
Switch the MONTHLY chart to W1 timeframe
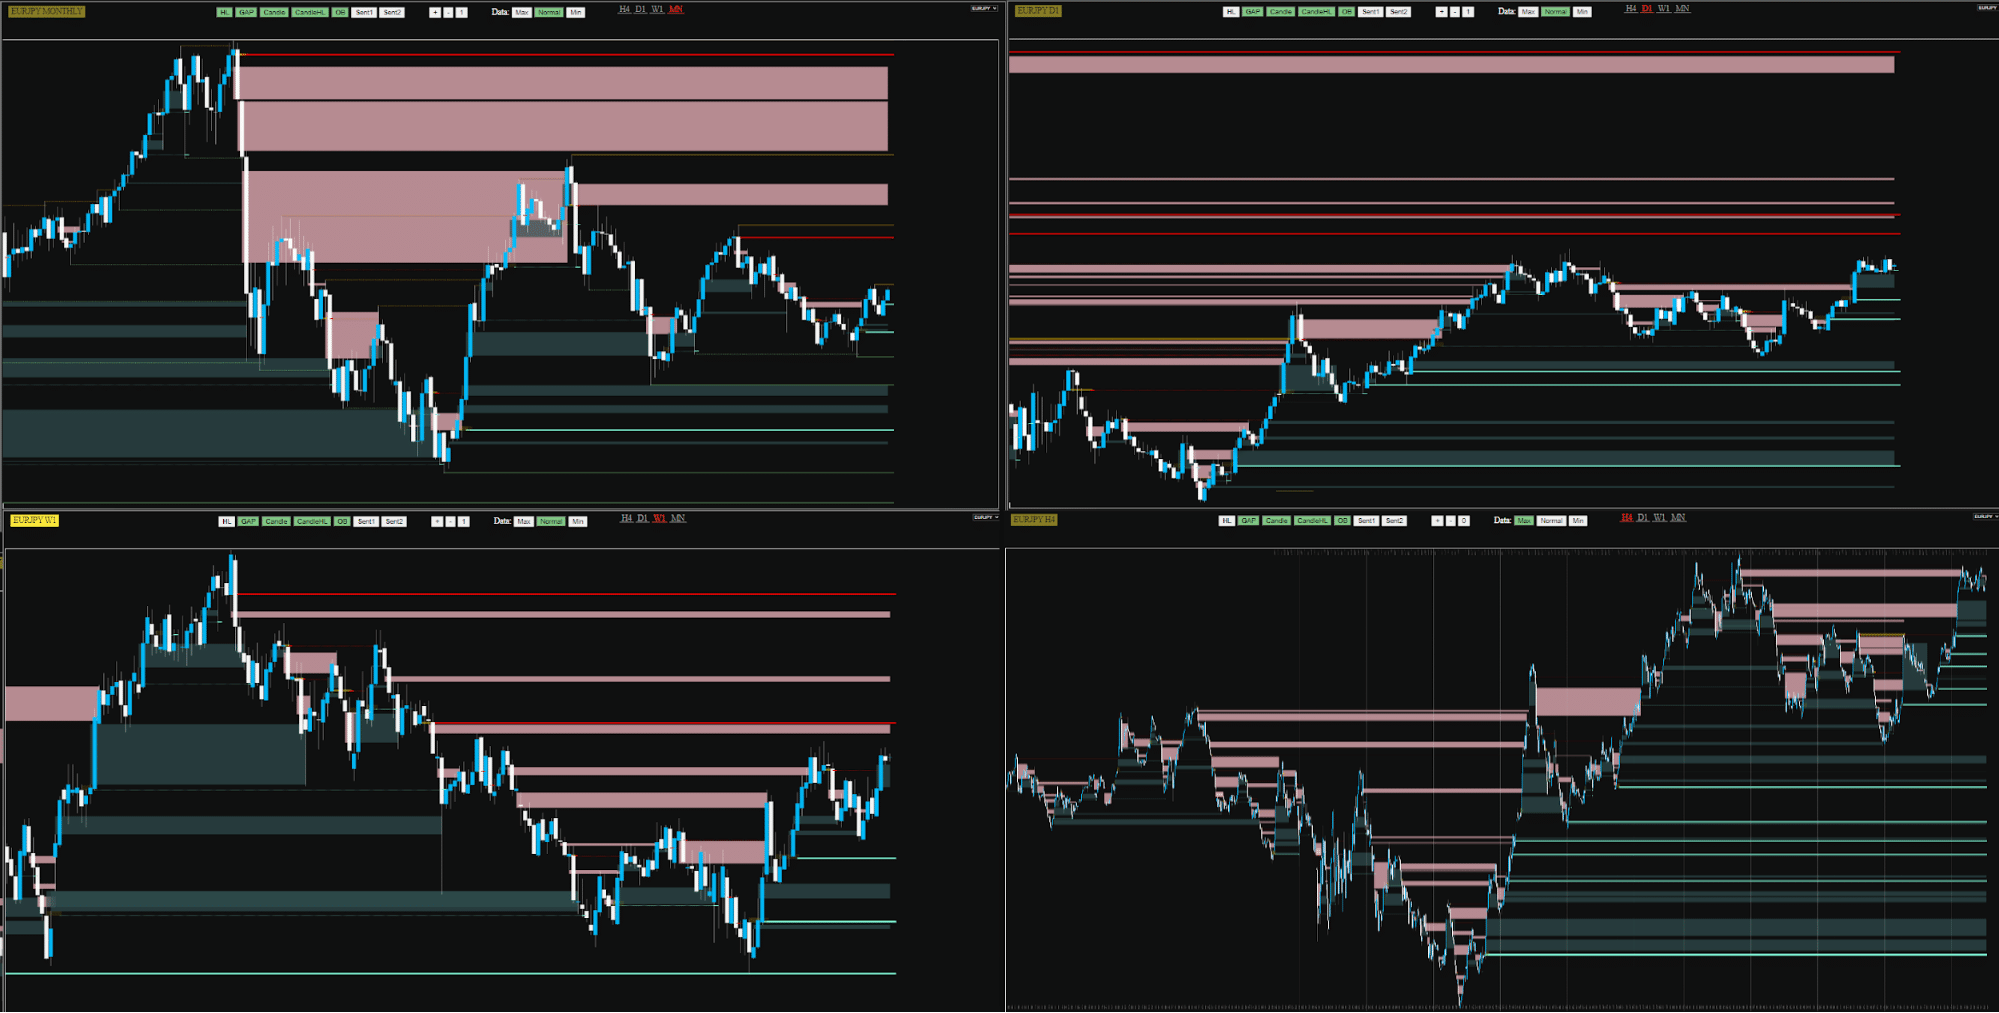click(657, 9)
